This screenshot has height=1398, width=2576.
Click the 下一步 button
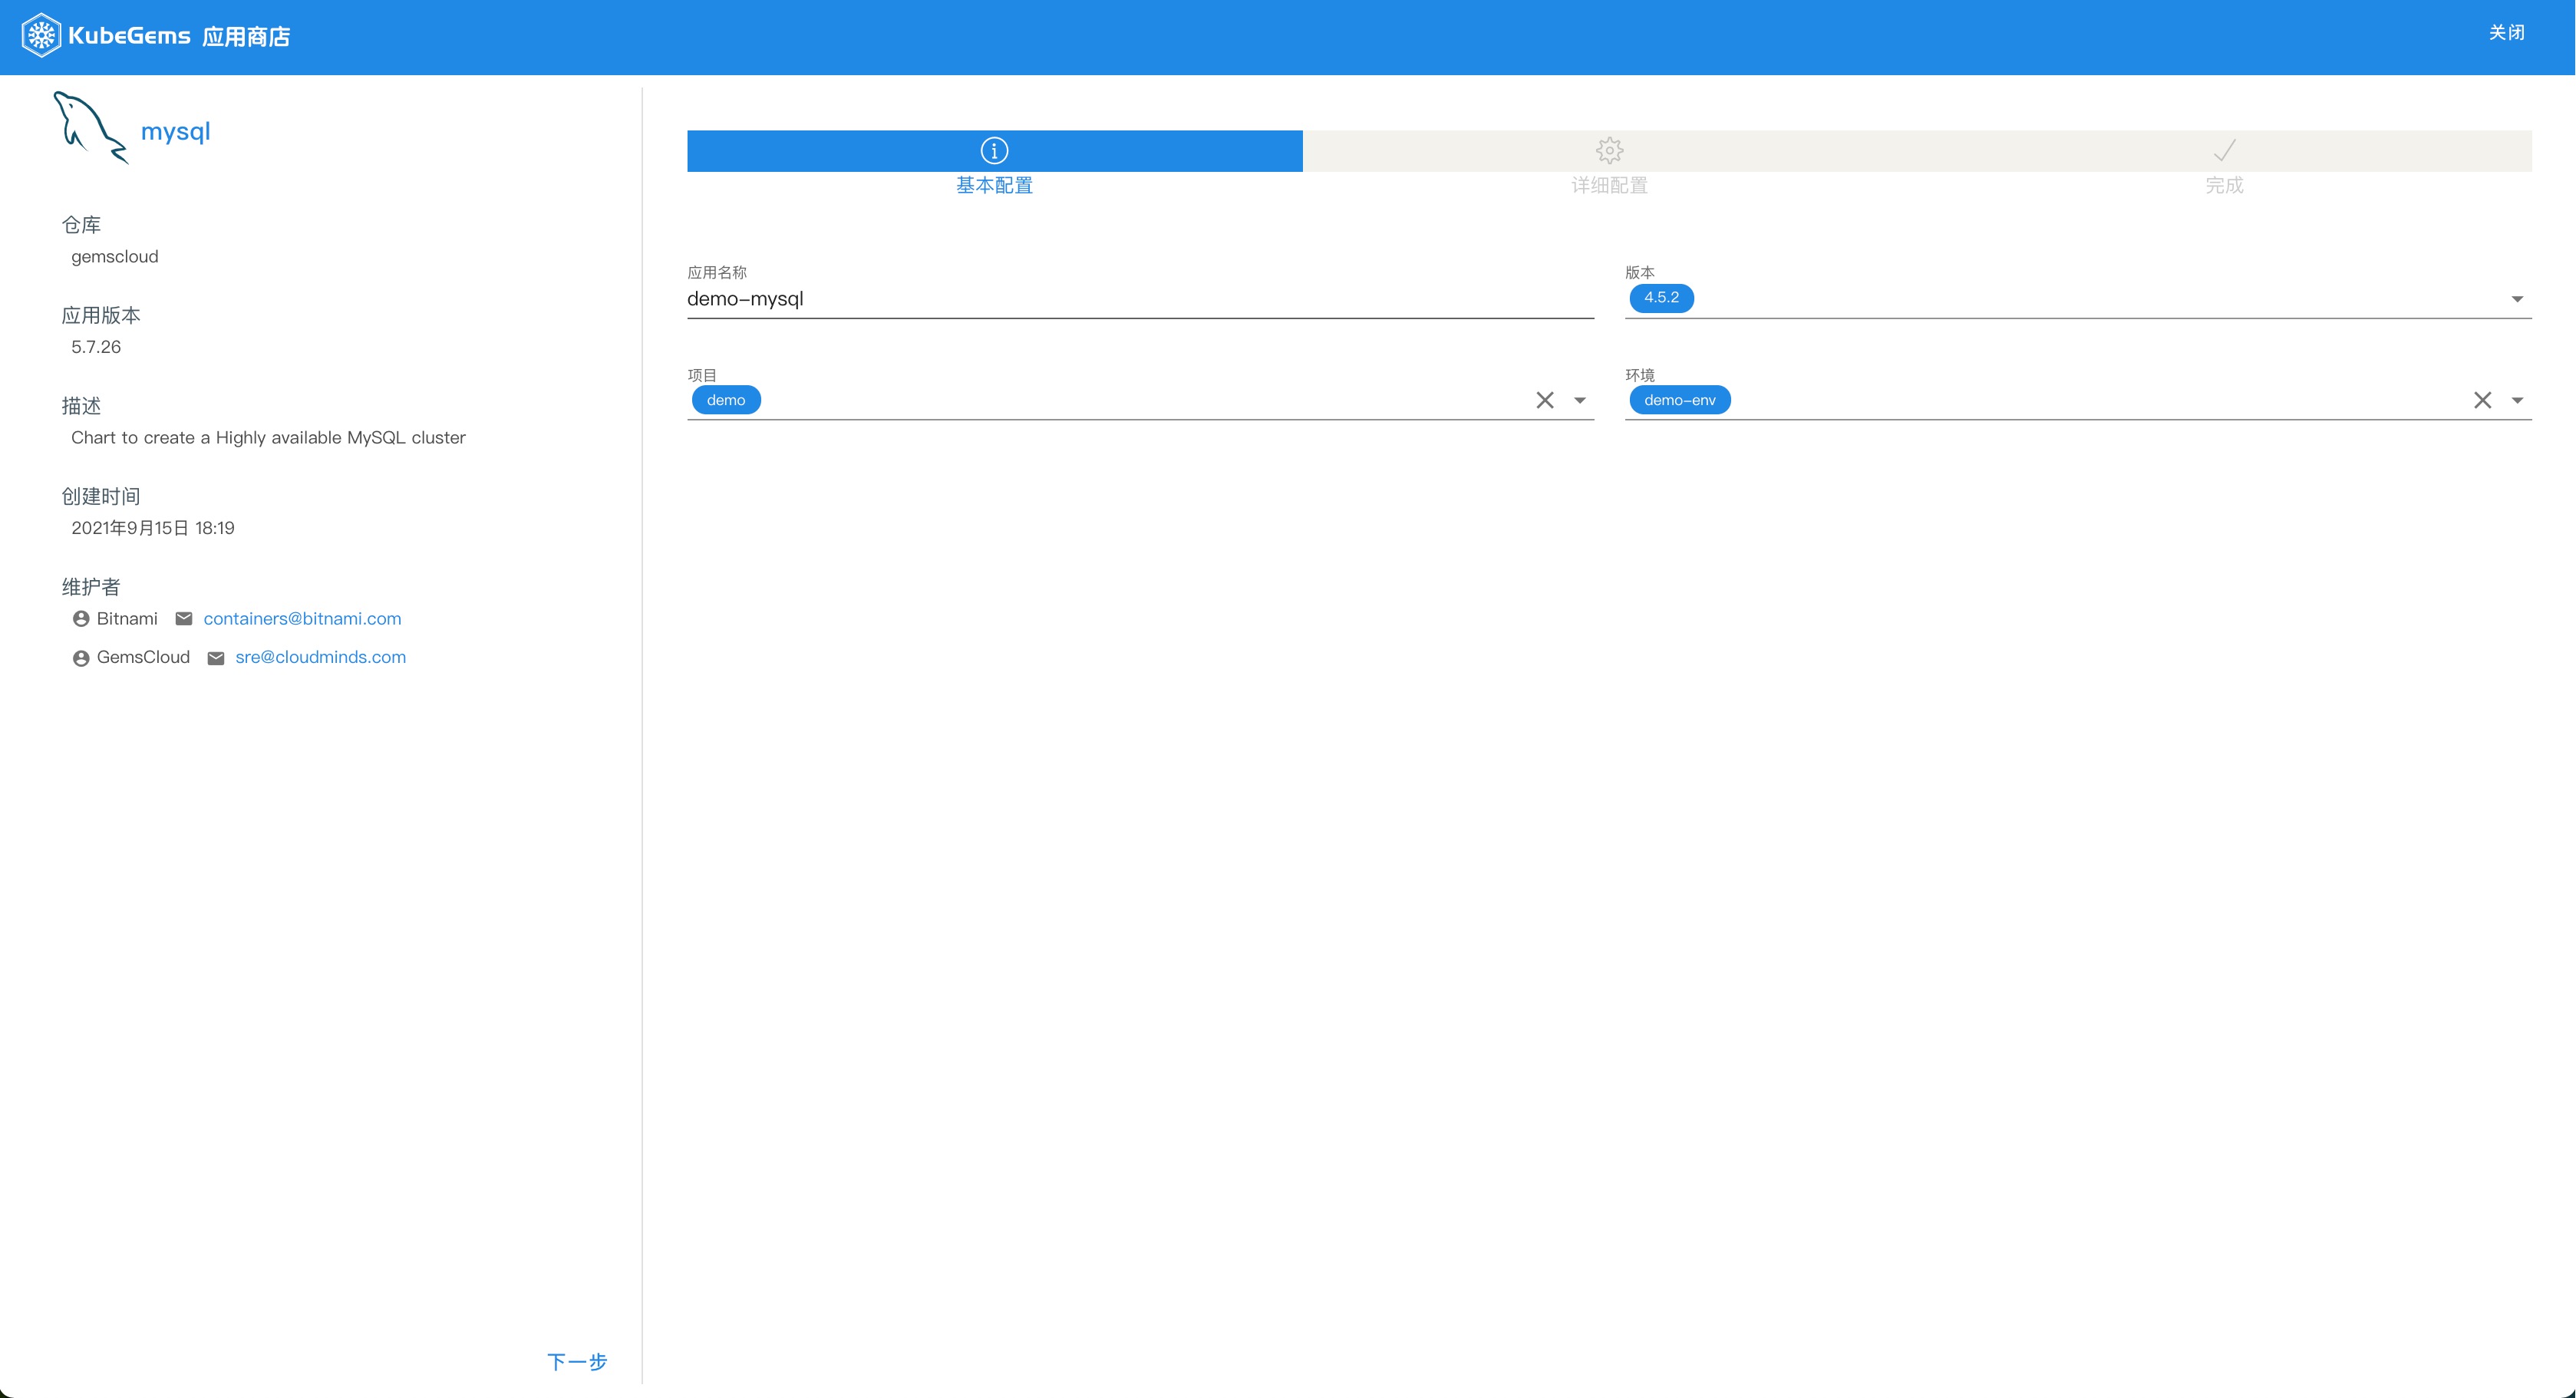tap(577, 1361)
